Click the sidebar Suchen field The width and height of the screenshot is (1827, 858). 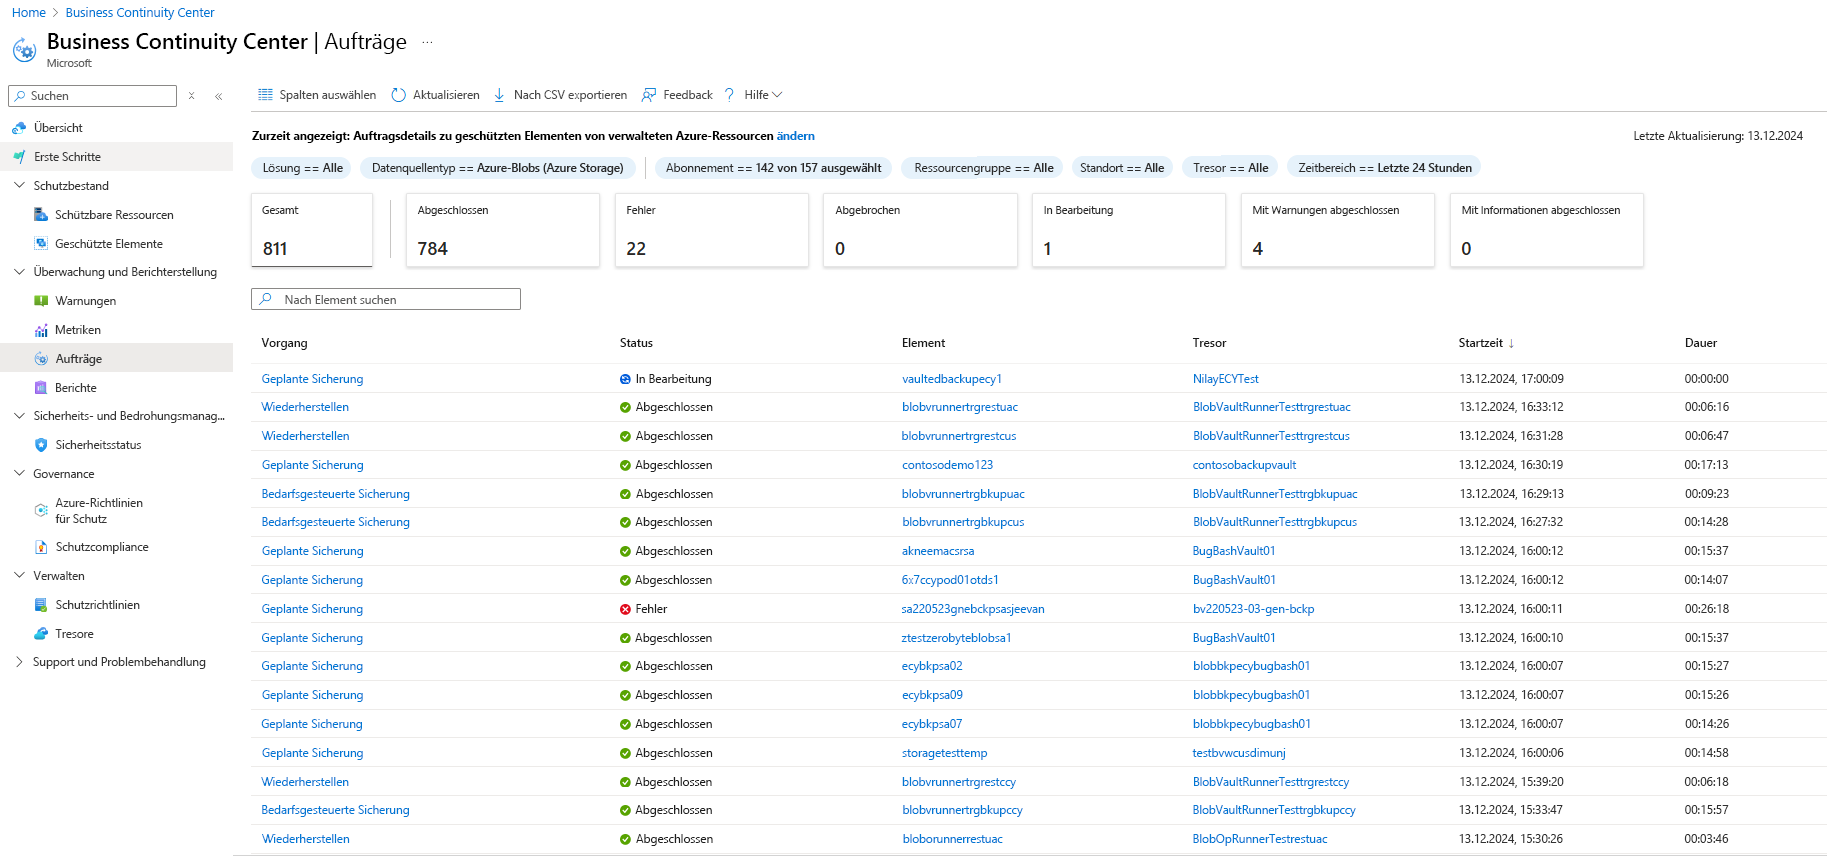[x=93, y=96]
